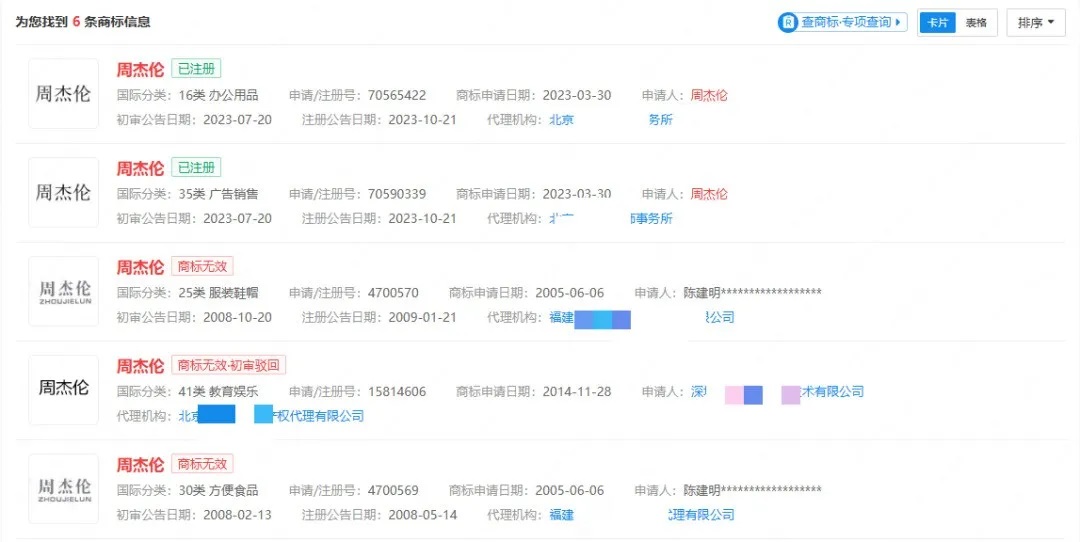The width and height of the screenshot is (1080, 542).
Task: Click the 25类 服装鞋帽 classification text
Action: pyautogui.click(x=218, y=293)
